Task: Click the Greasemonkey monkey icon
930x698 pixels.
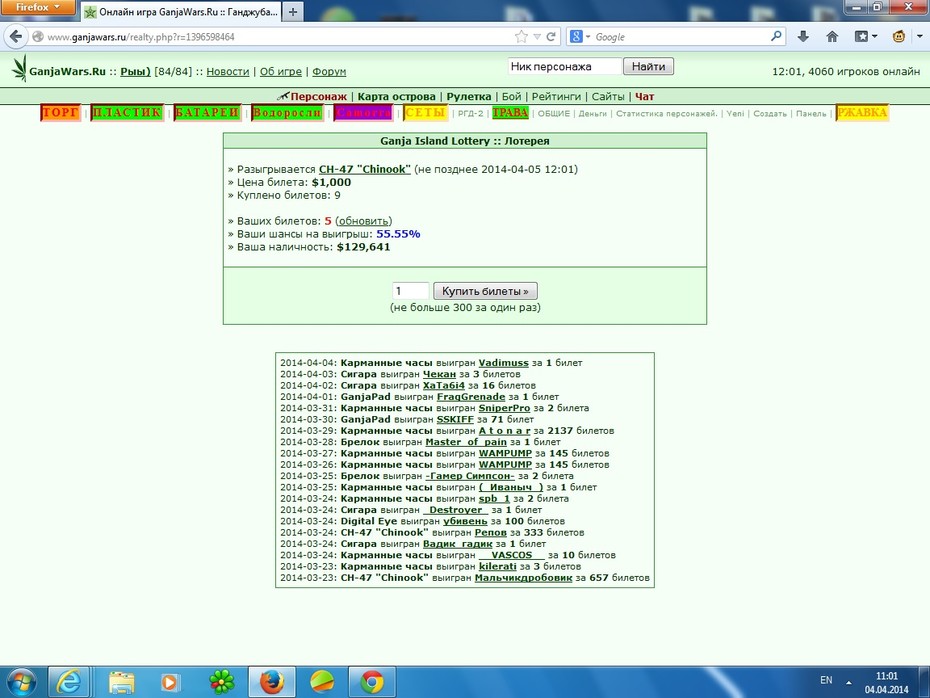Action: point(899,37)
